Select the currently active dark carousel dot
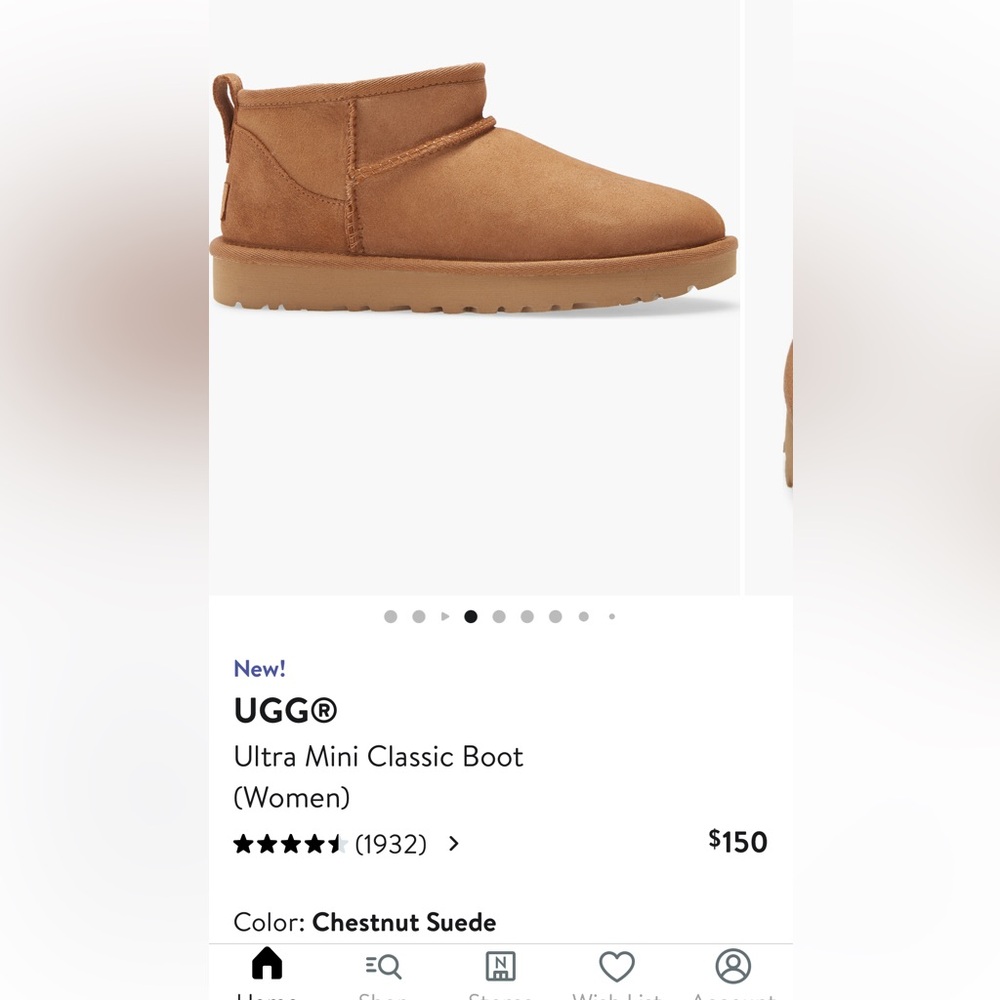1000x1000 pixels. coord(470,616)
